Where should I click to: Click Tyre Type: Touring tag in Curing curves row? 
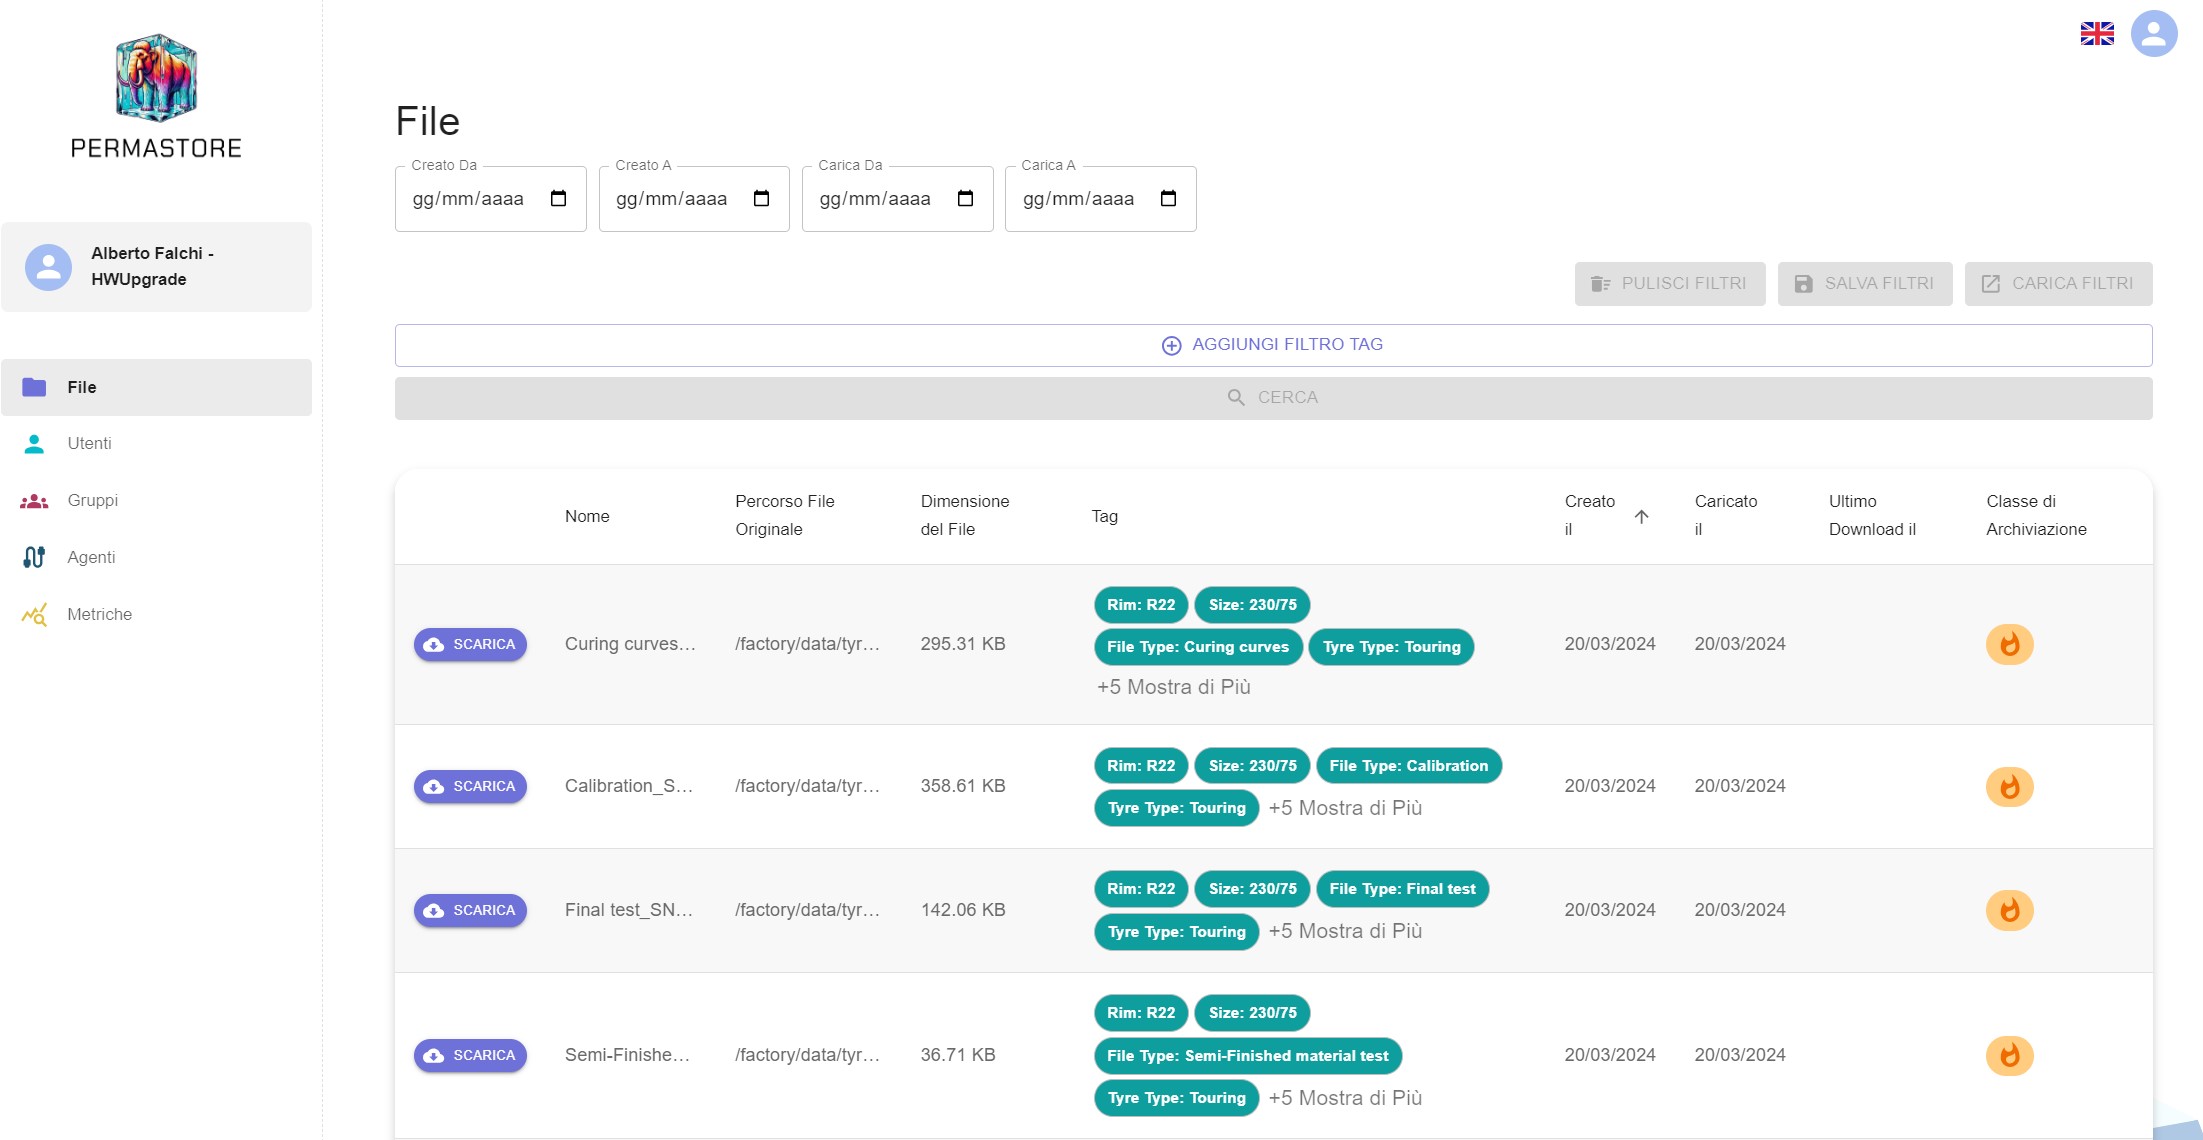coord(1391,647)
